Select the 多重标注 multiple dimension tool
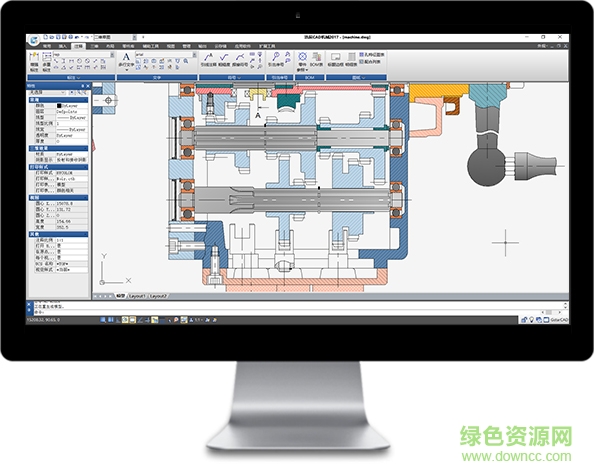Image resolution: width=595 pixels, height=475 pixels. (x=47, y=62)
